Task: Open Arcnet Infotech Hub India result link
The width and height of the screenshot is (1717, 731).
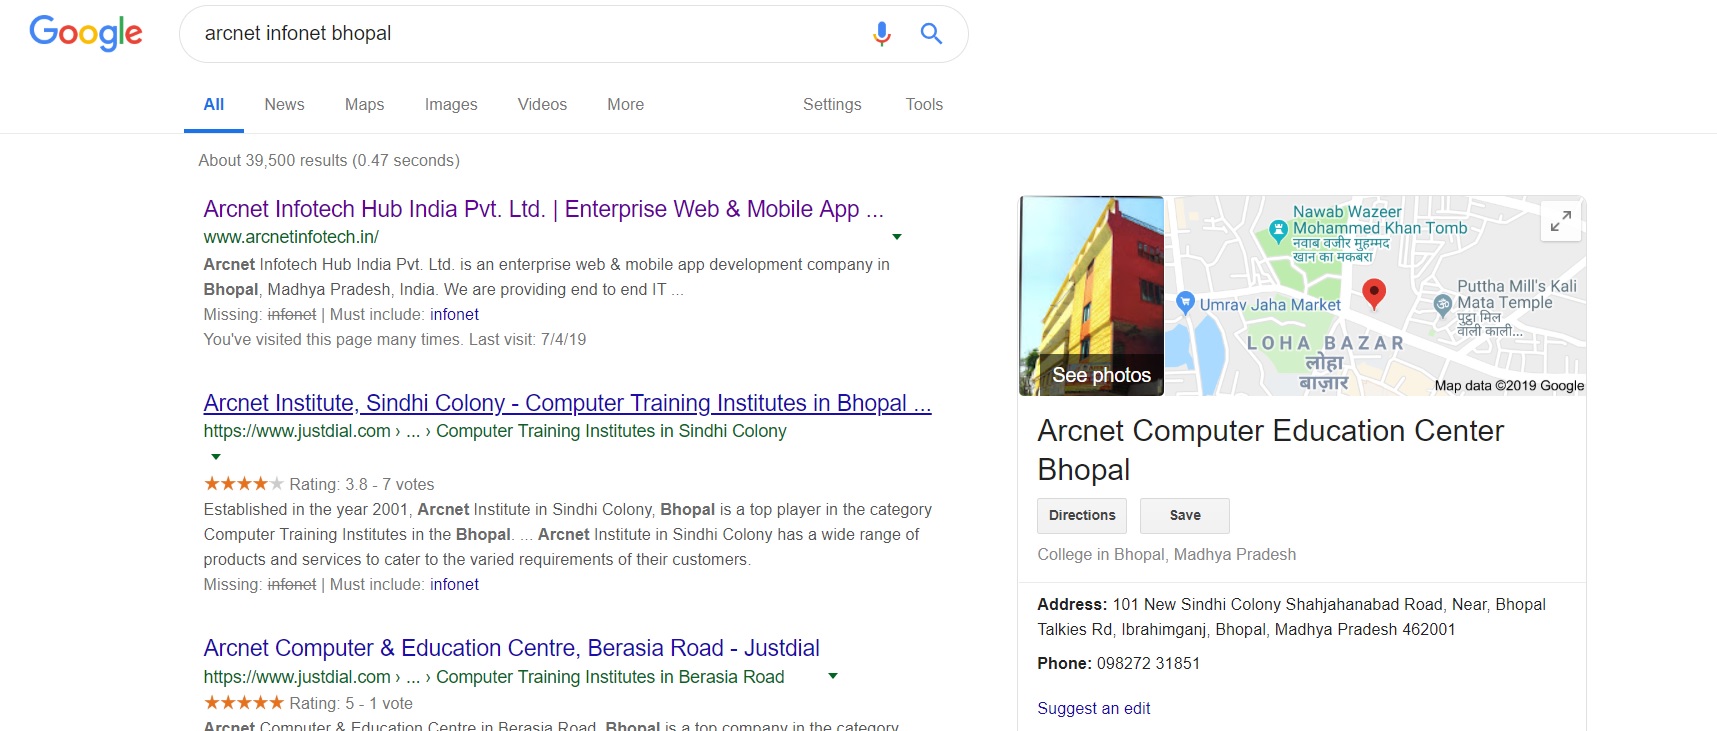Action: [543, 209]
